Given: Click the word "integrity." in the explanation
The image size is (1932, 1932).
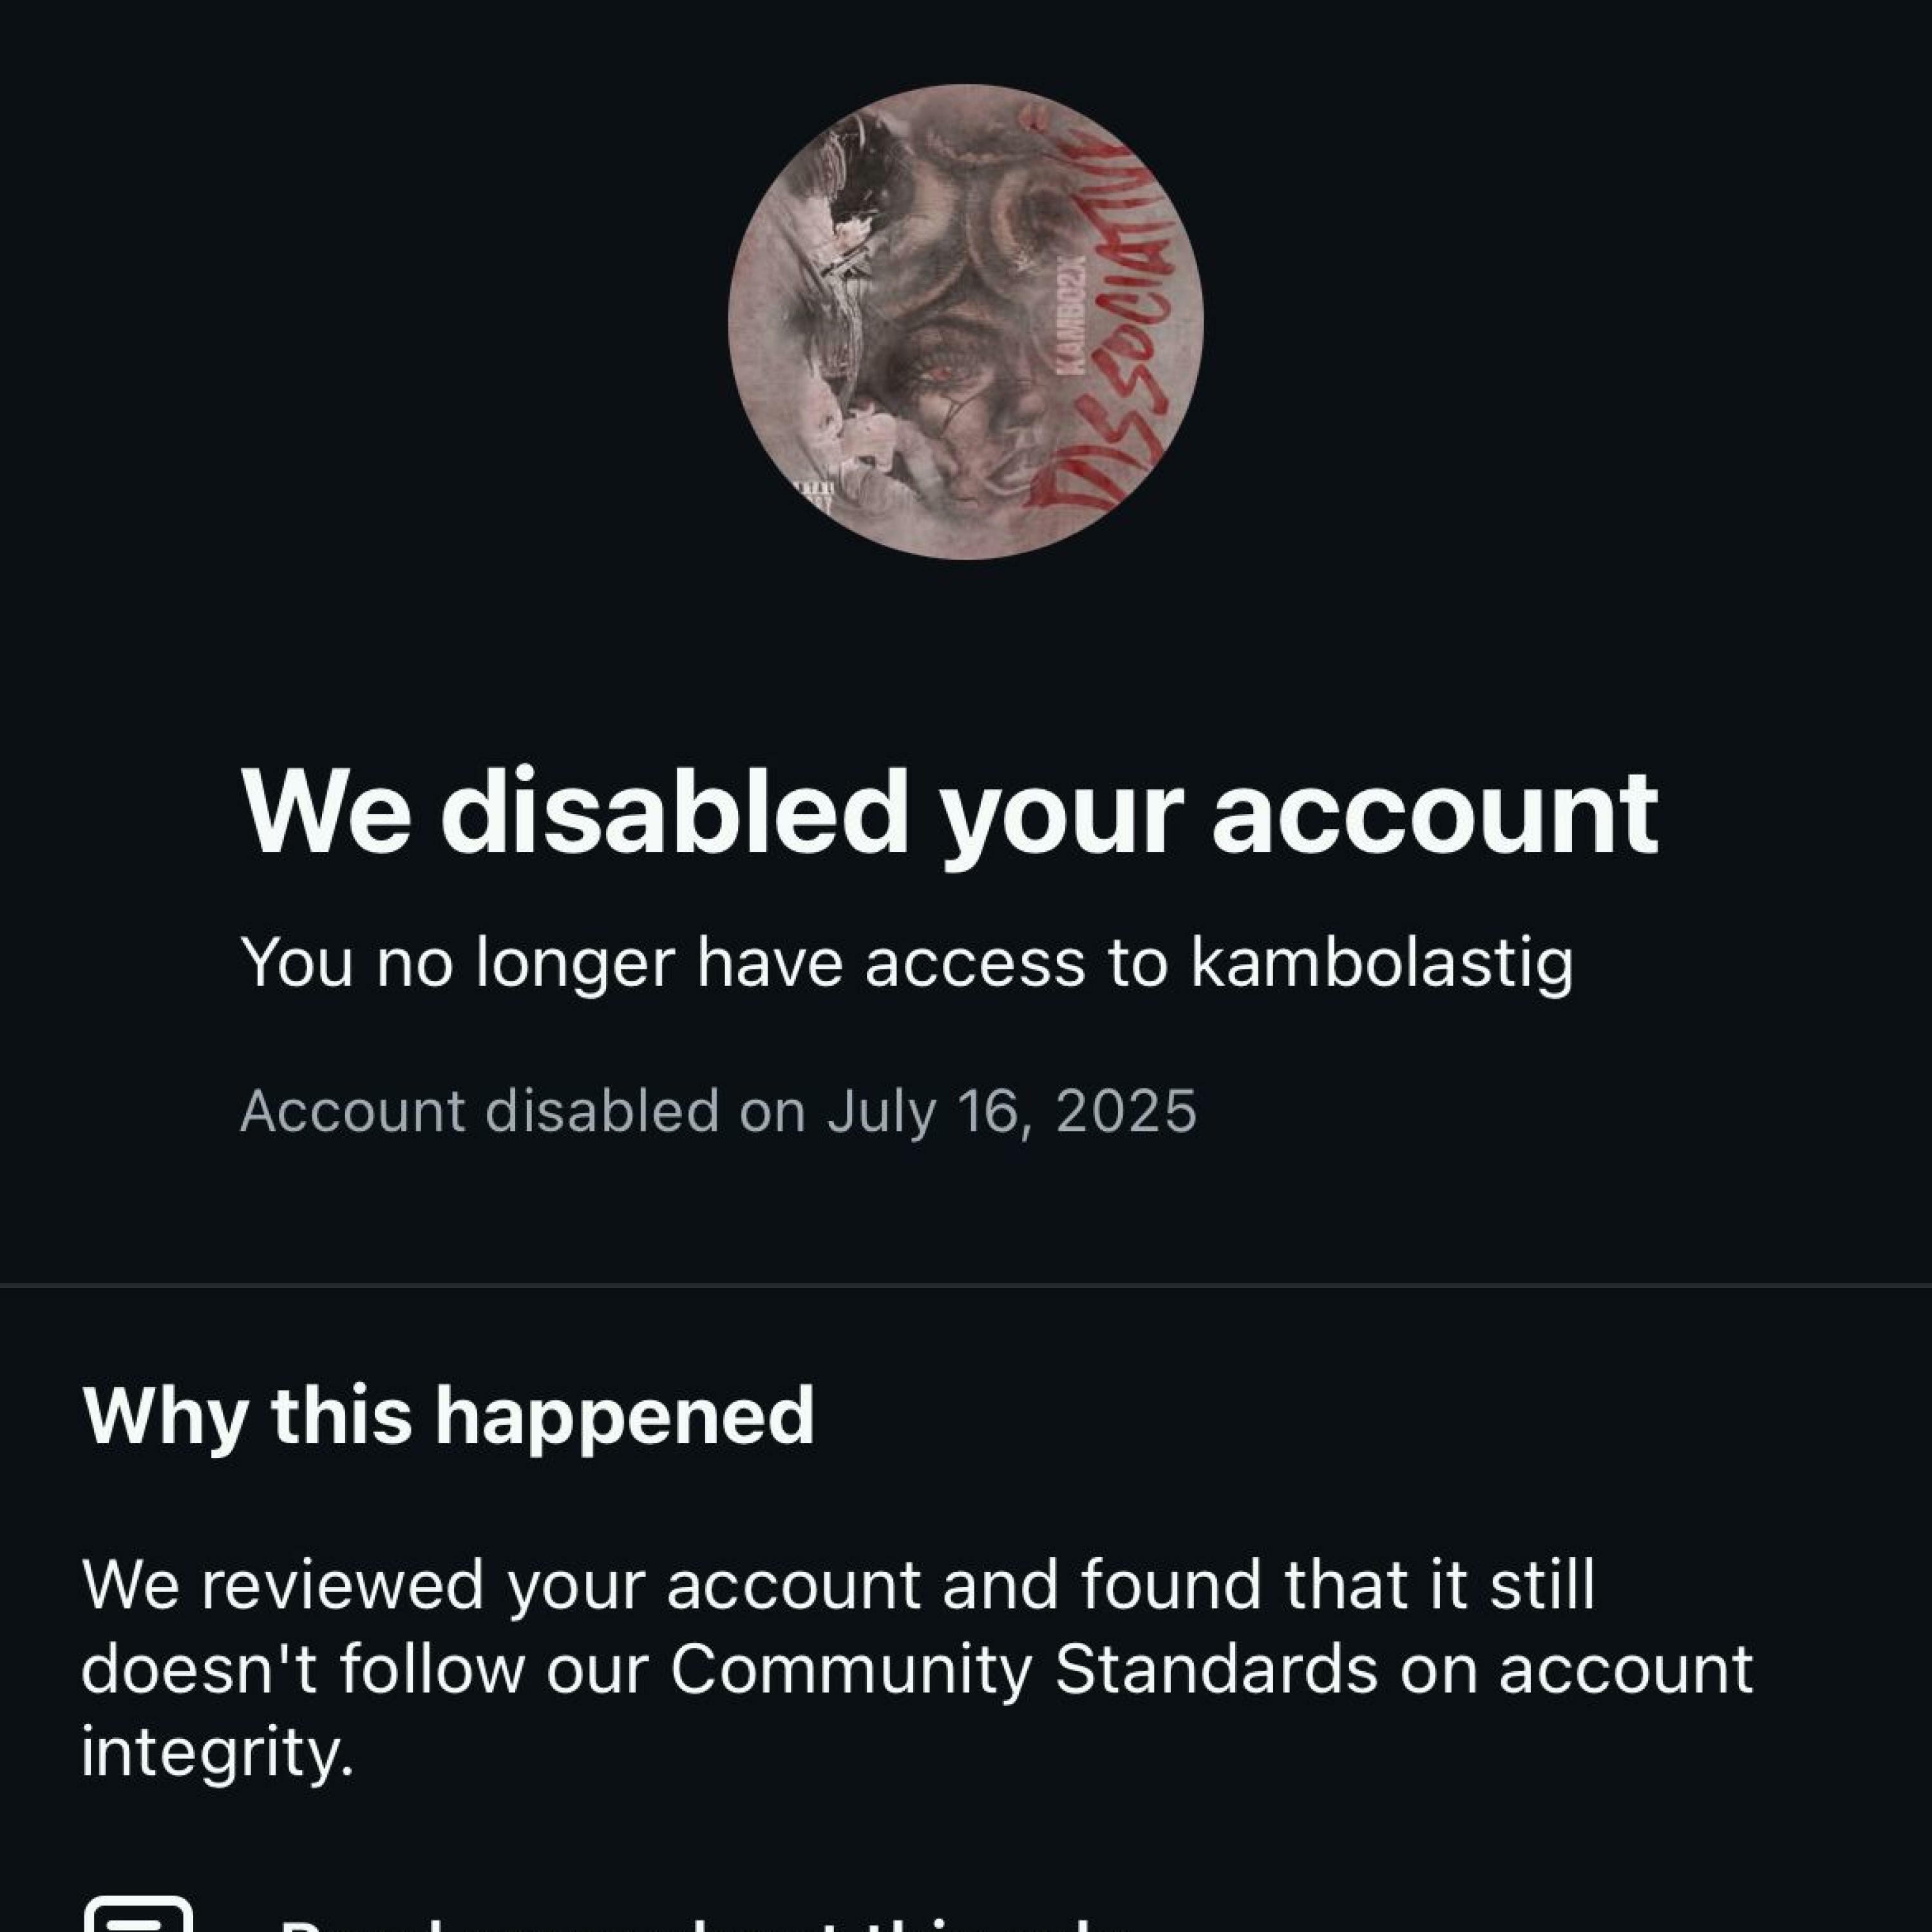Looking at the screenshot, I should (x=217, y=1753).
